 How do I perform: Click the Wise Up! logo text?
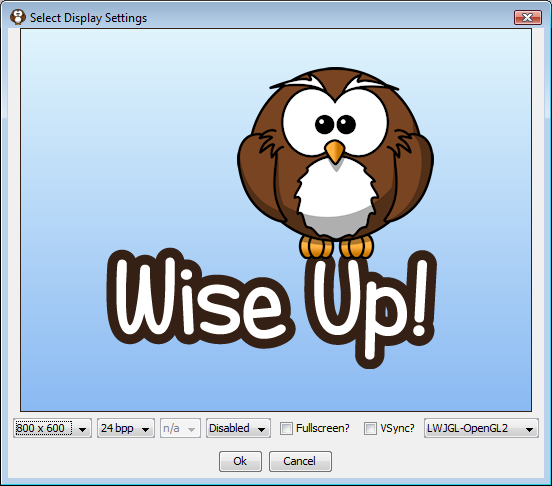[271, 308]
